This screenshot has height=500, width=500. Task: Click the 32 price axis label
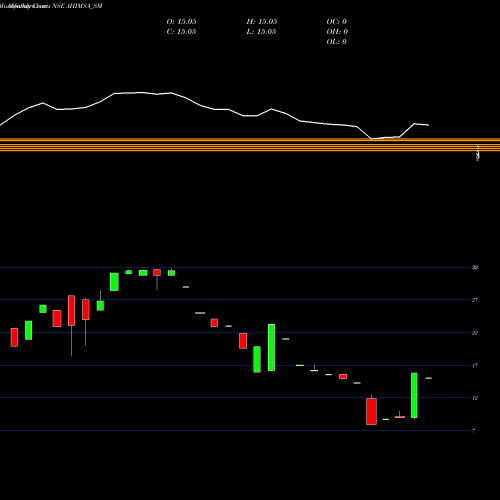coord(475,267)
